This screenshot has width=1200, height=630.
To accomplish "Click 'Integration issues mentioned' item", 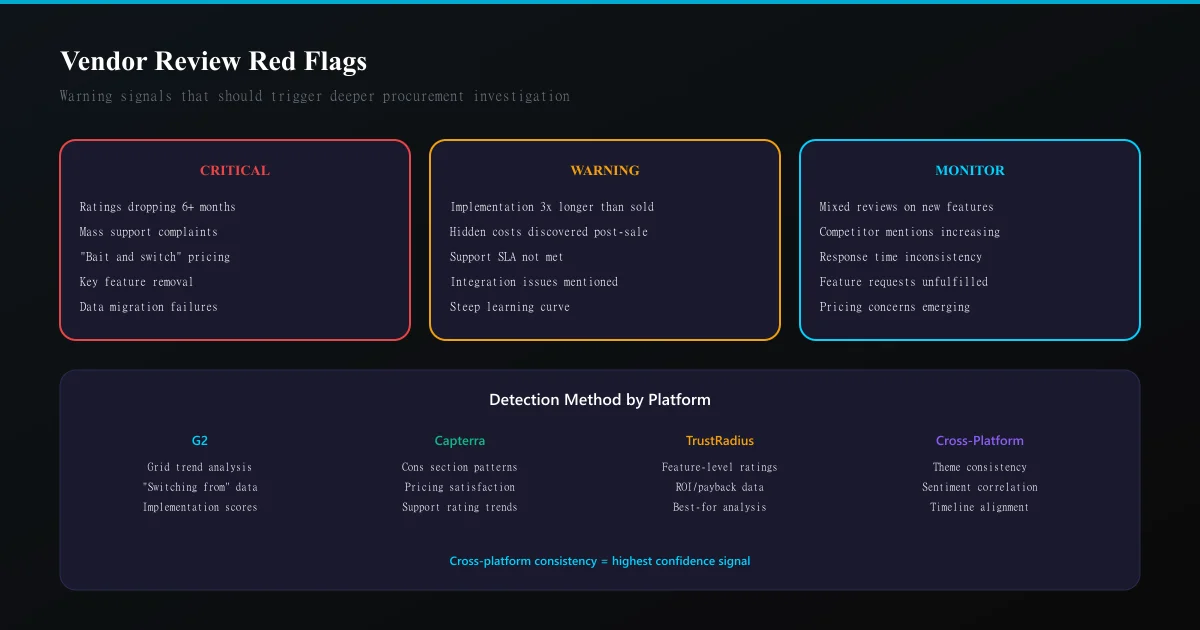I will tap(534, 282).
